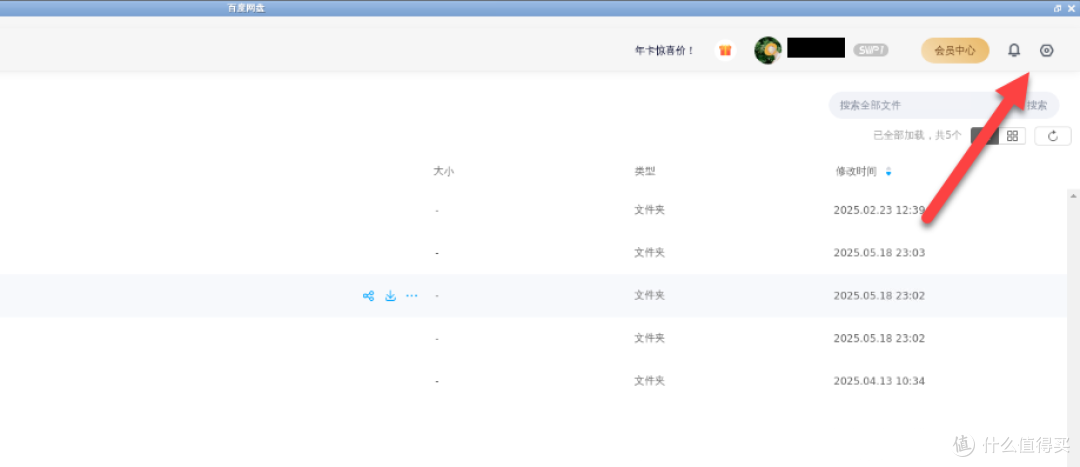Click the SVIP badge
The height and width of the screenshot is (467, 1080).
tap(871, 50)
